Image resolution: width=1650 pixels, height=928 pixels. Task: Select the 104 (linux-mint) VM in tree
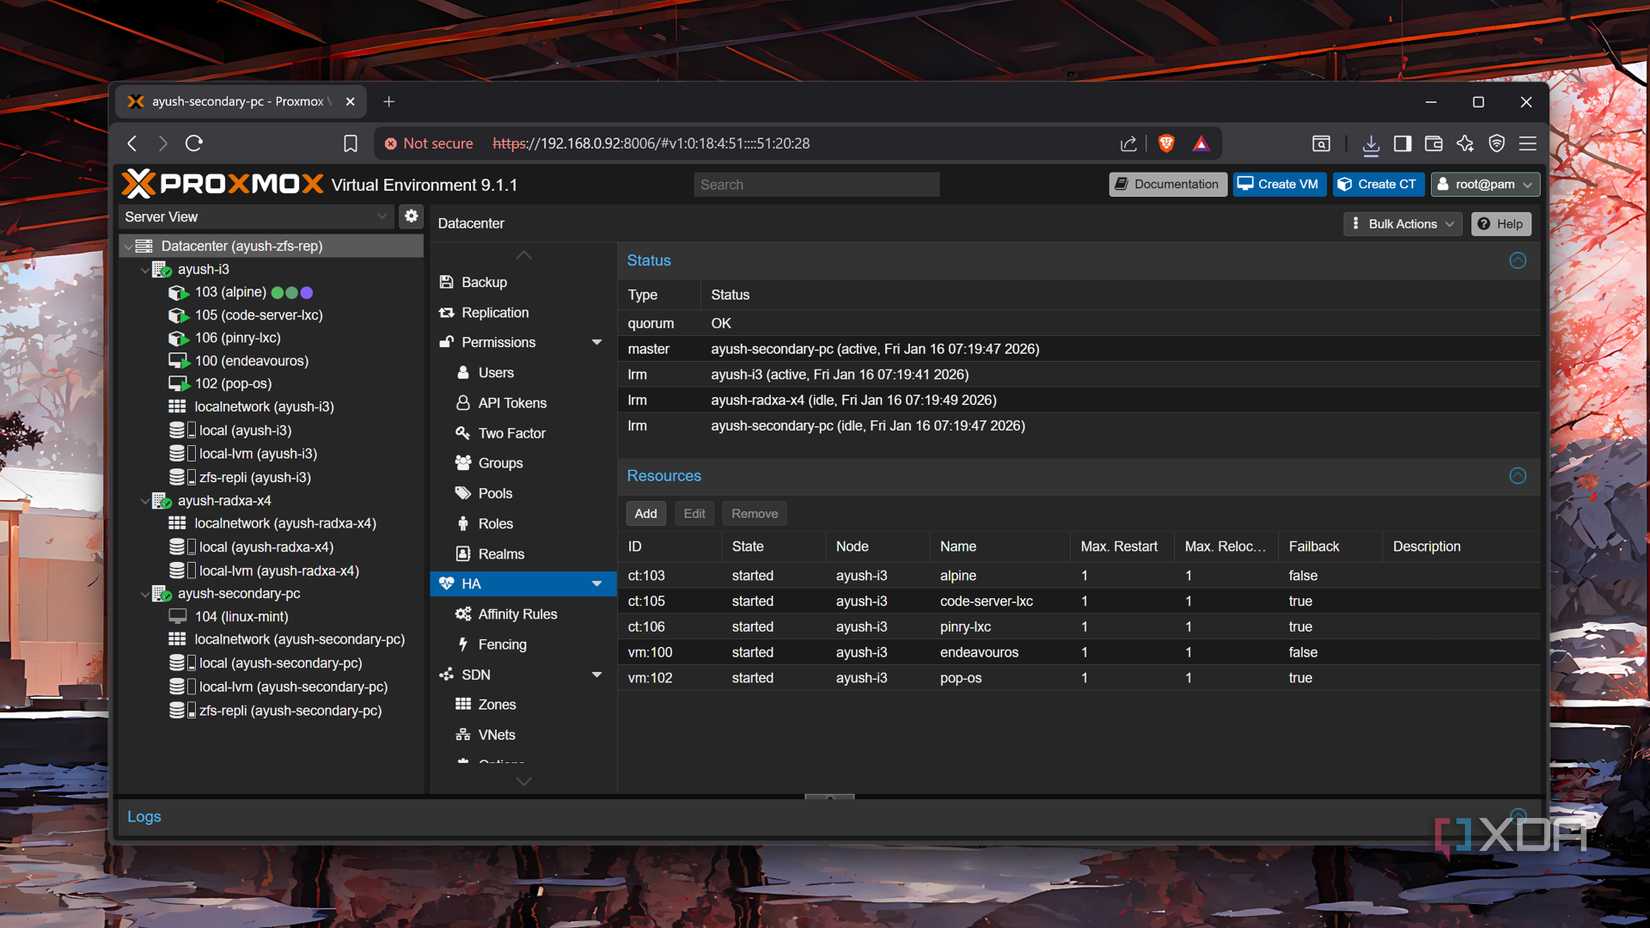click(x=241, y=616)
